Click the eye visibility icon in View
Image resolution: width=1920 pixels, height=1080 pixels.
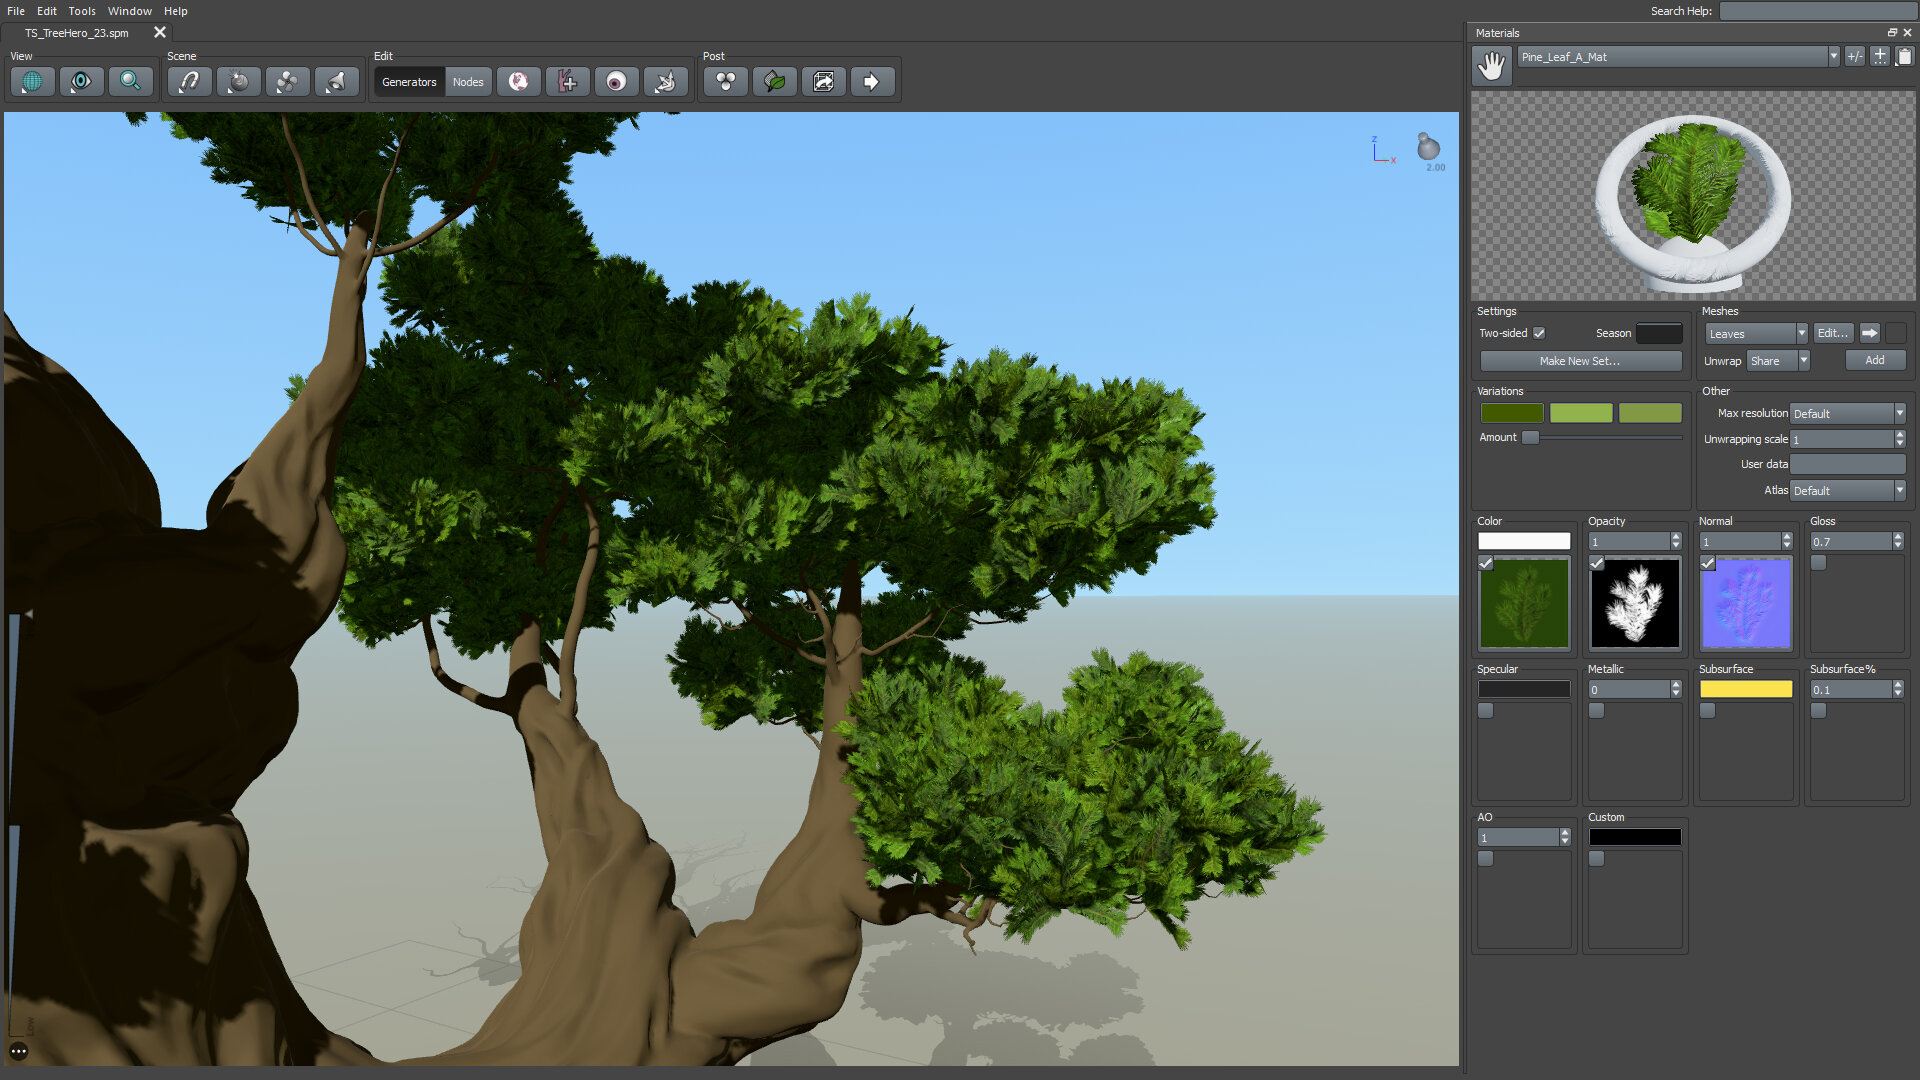[x=81, y=82]
